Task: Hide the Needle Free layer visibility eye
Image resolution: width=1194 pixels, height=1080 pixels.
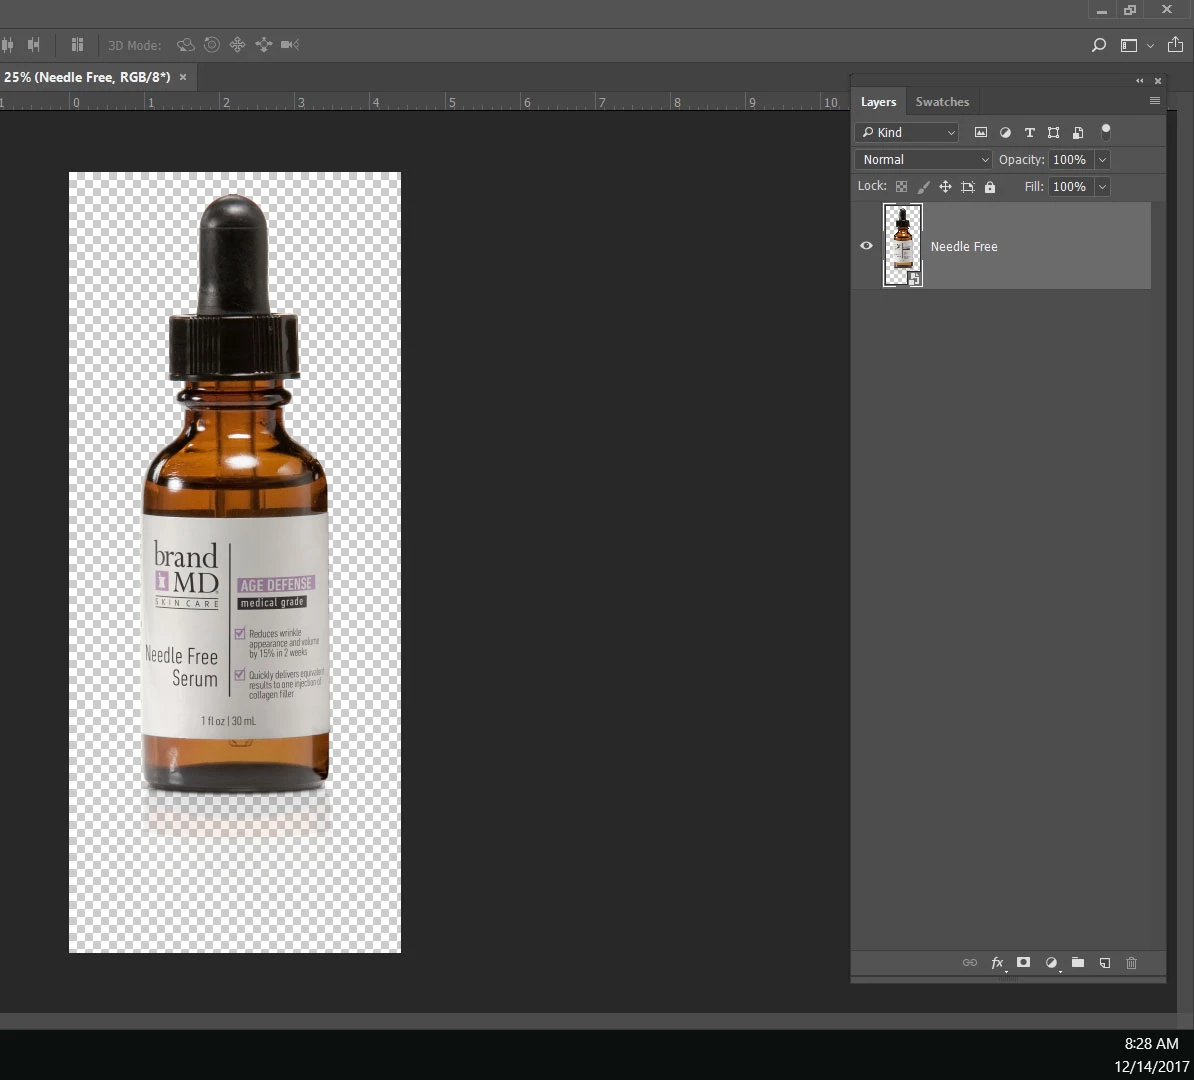Action: (866, 245)
